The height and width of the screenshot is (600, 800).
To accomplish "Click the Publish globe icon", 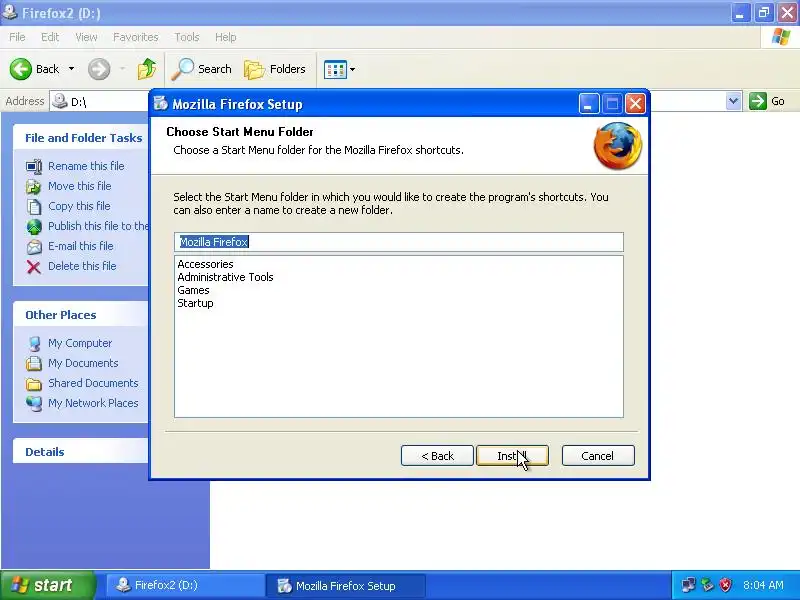I will point(34,227).
